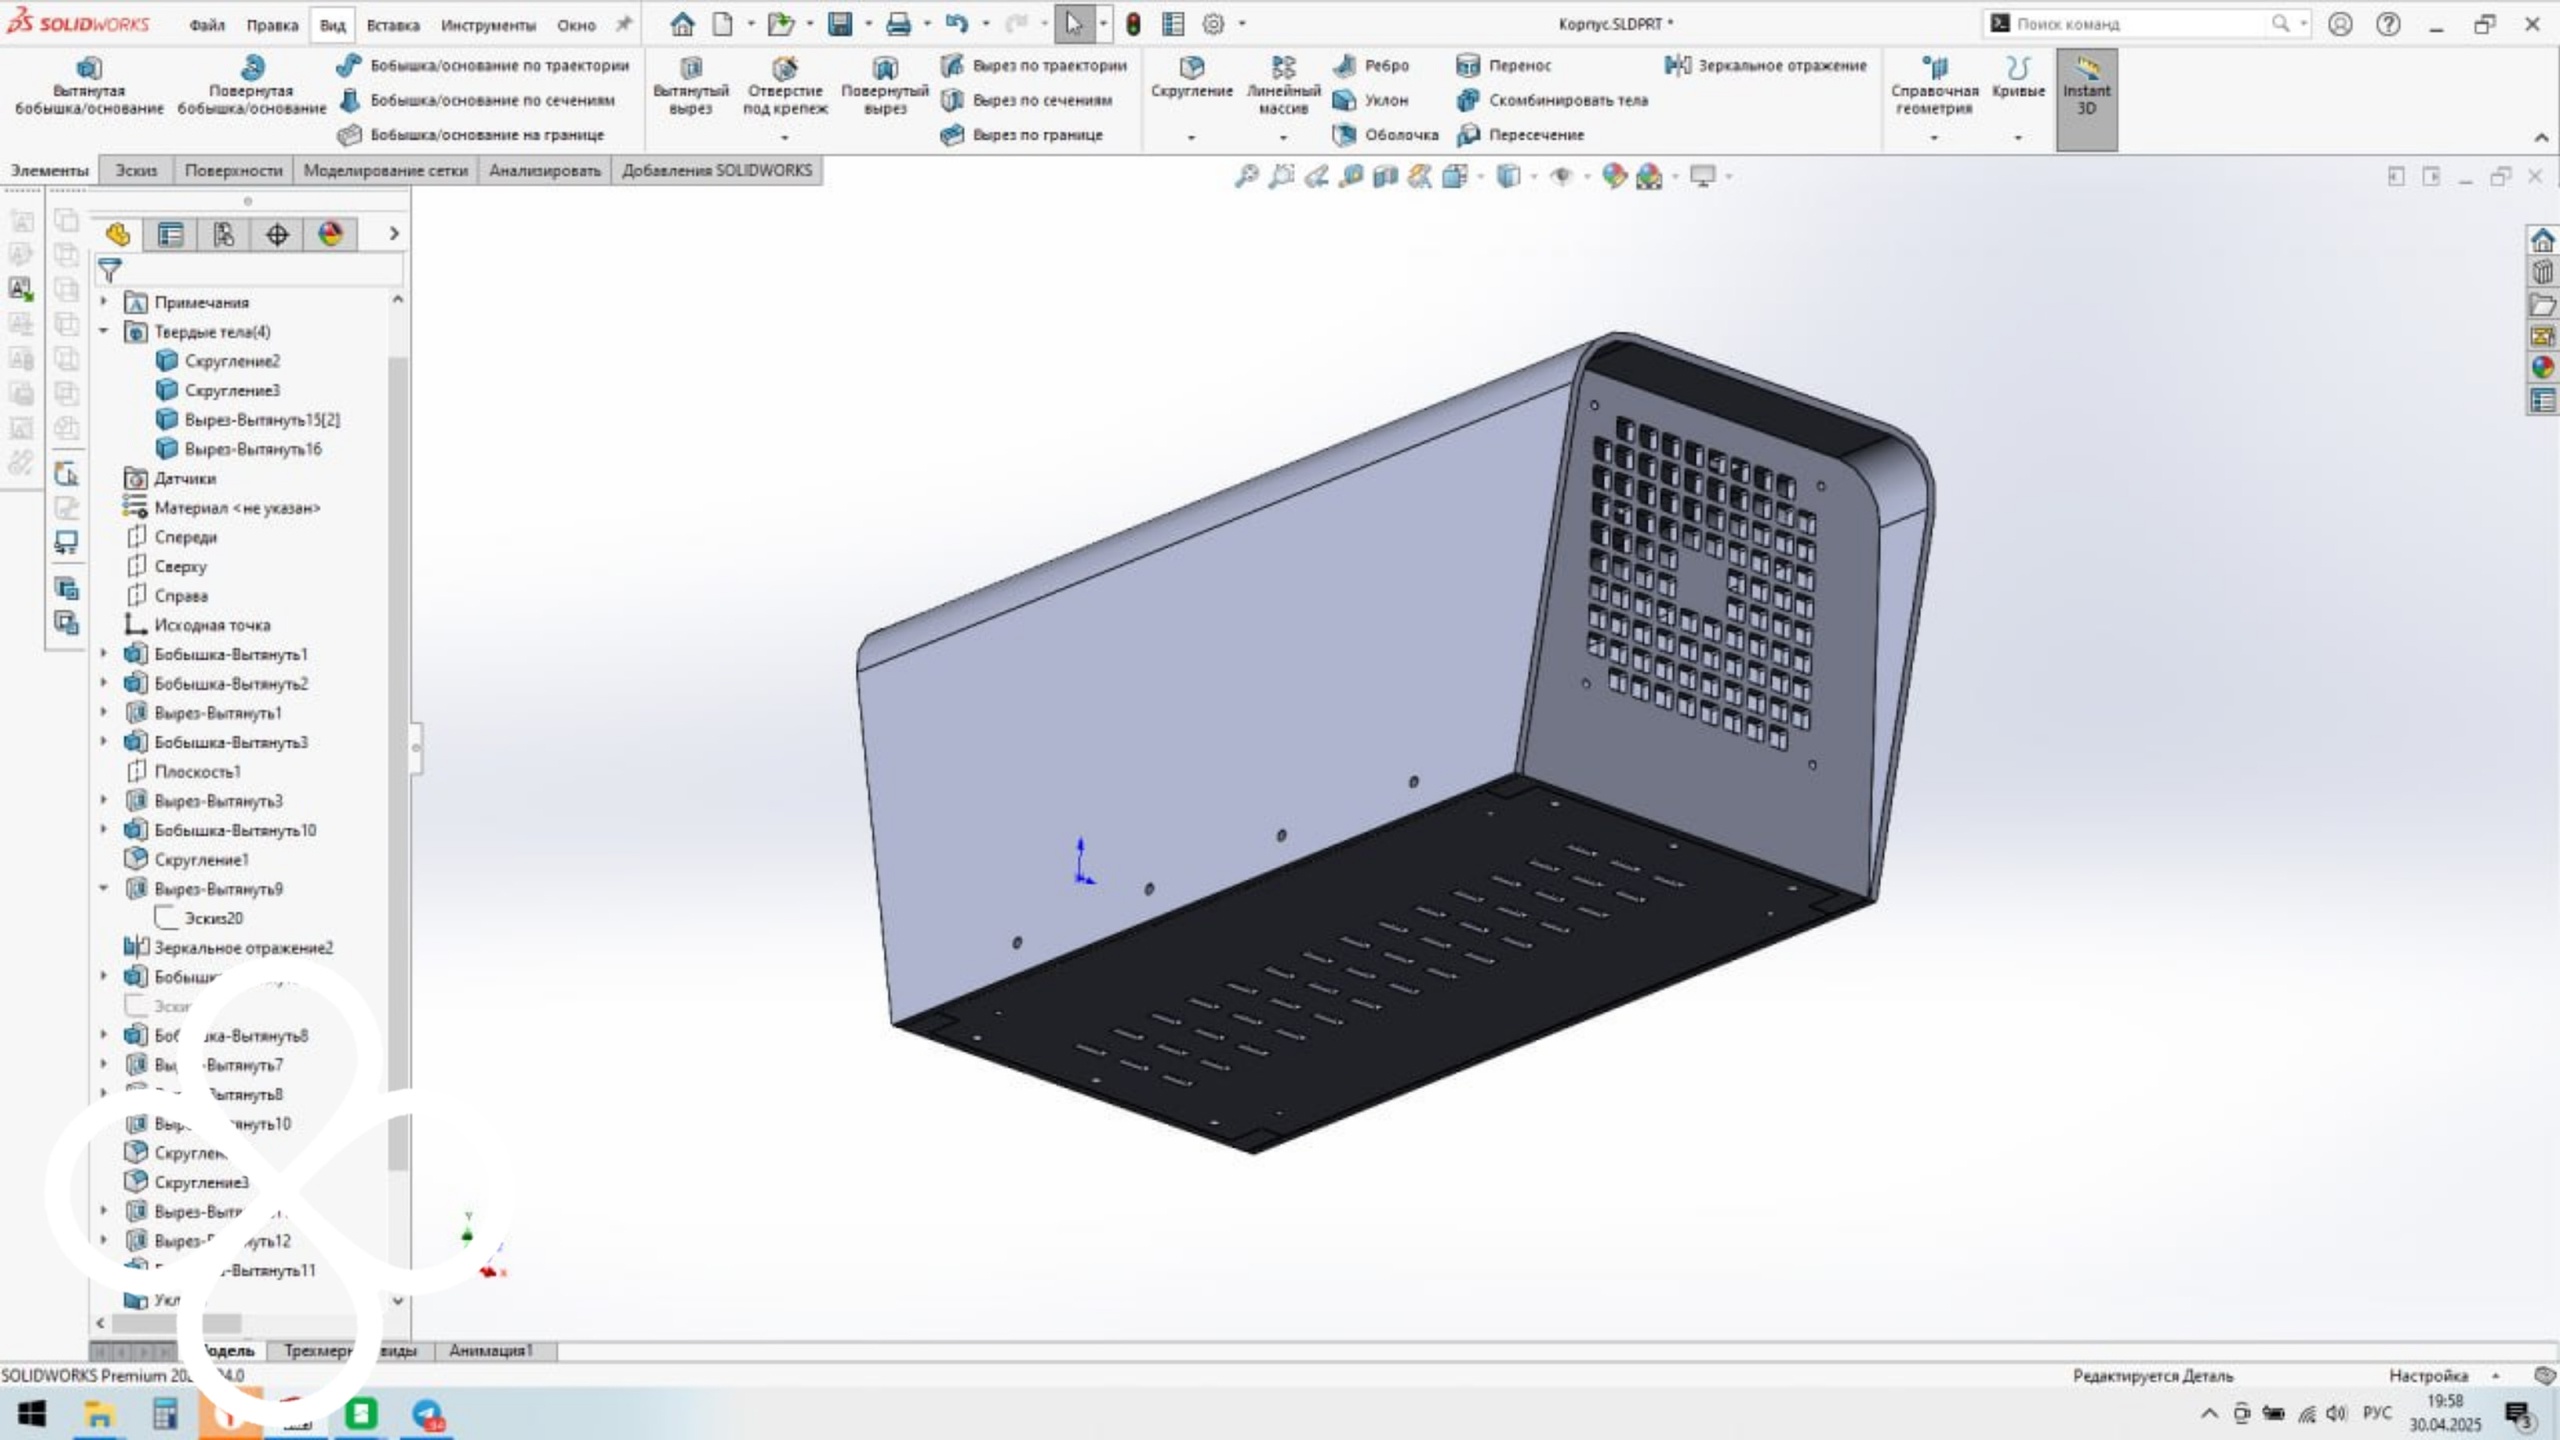Click the Поиск команд search field
The width and height of the screenshot is (2560, 1440).
pos(2140,24)
